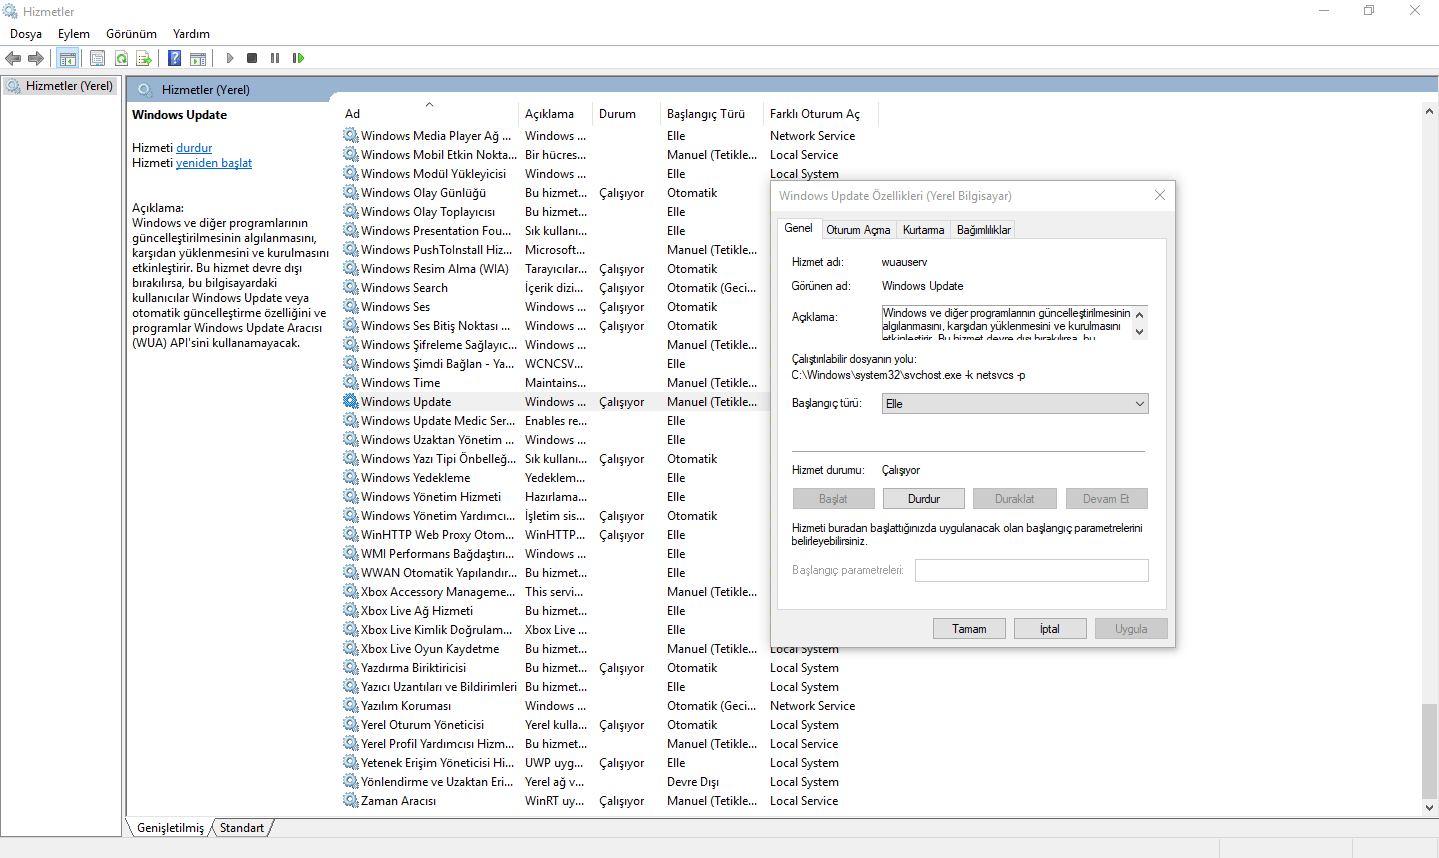Select the 'WinHTTP Web Proxy Otom...' row name

coord(437,535)
